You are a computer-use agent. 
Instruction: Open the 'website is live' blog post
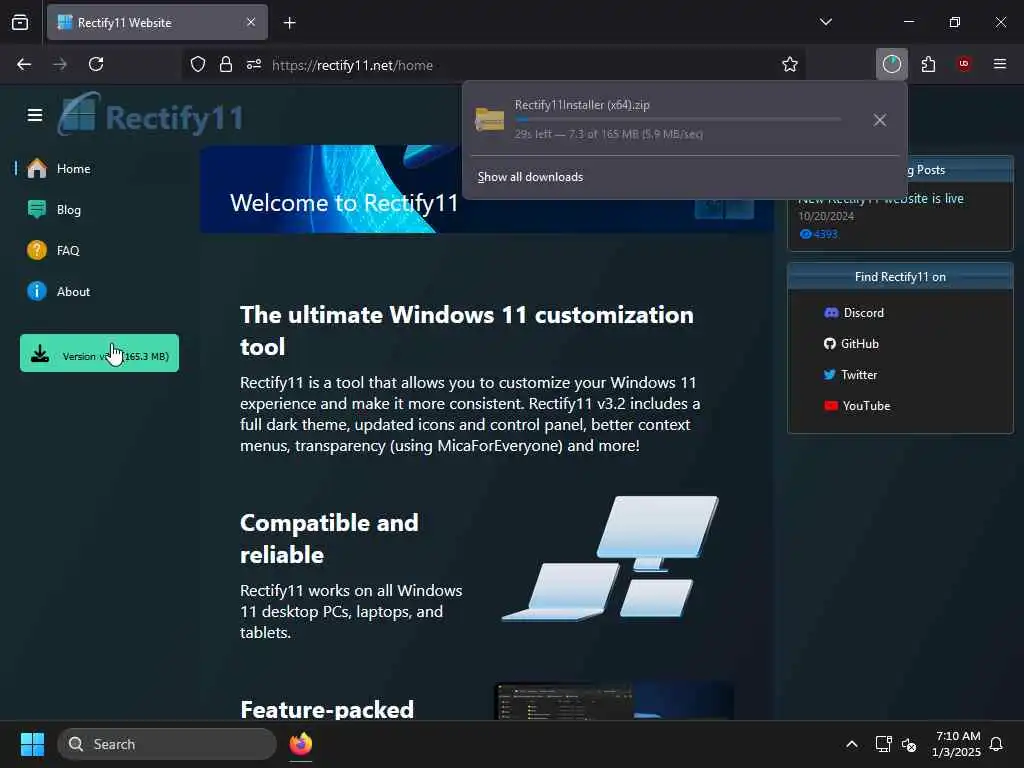tap(880, 199)
